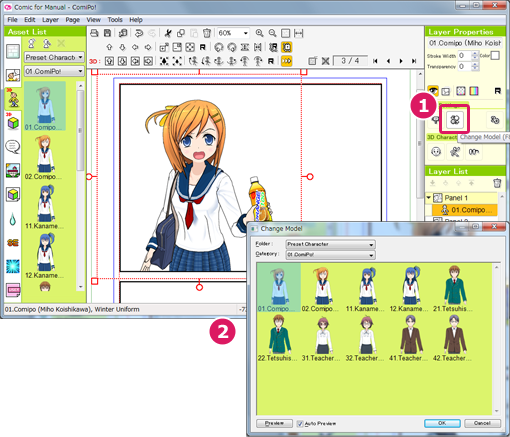Toggle the yellow highlighted snap icon in toolbar
The height and width of the screenshot is (437, 510).
click(x=287, y=47)
